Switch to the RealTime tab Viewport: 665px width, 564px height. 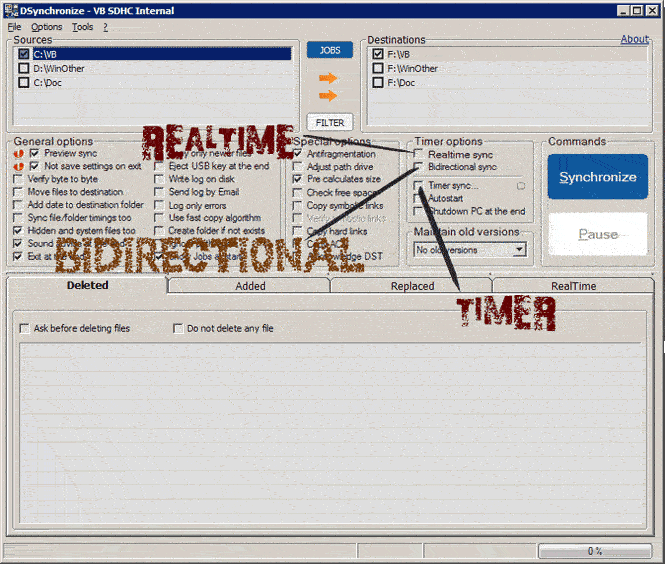pyautogui.click(x=573, y=286)
